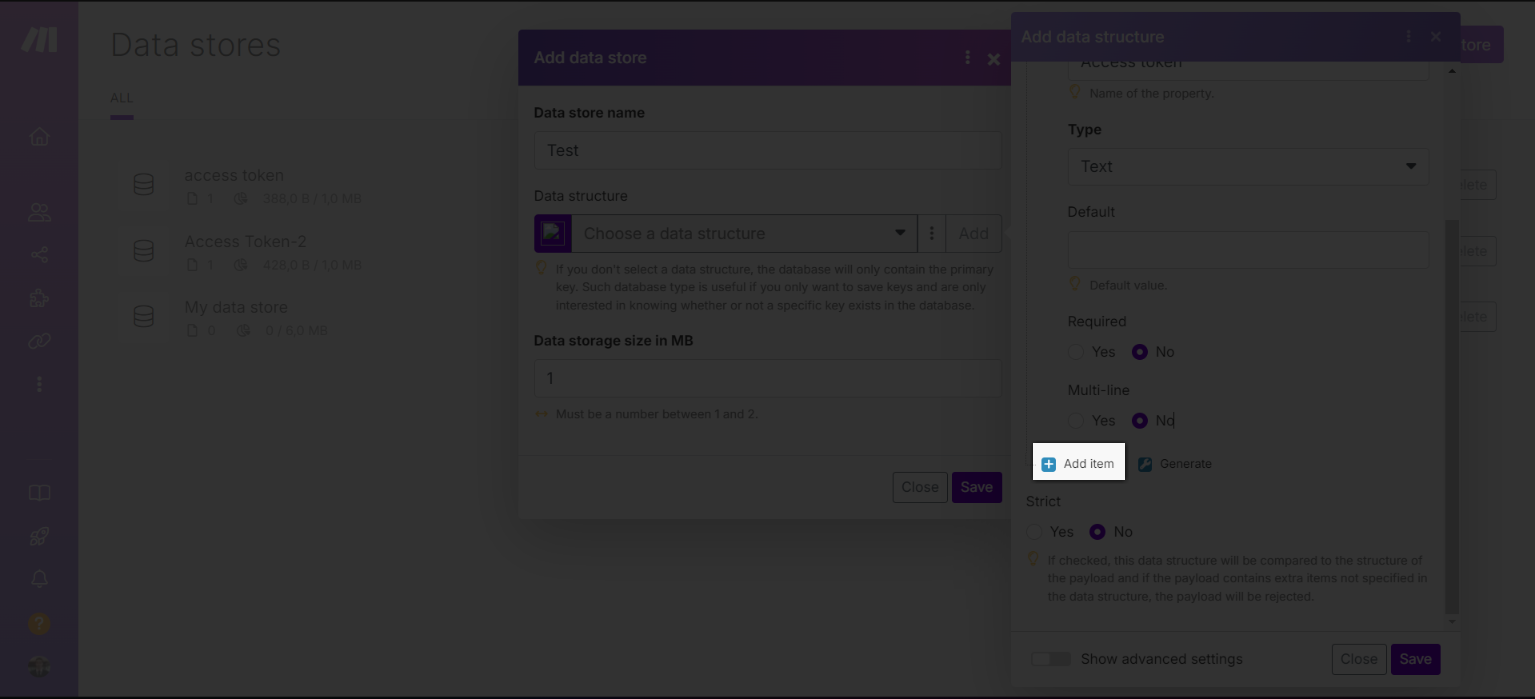Open data structure field options dots

(932, 233)
